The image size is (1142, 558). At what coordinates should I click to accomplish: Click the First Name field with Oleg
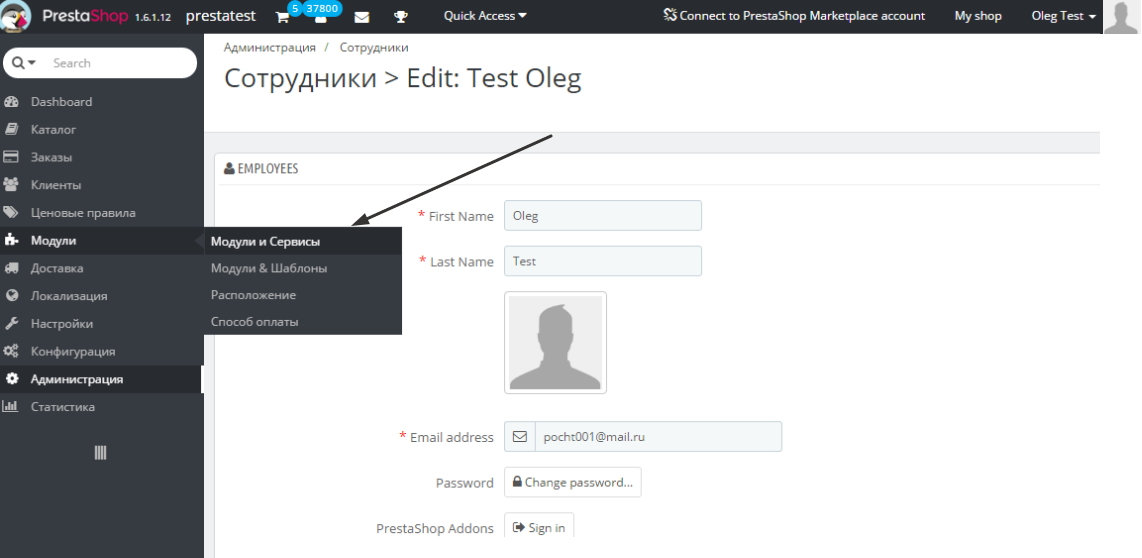[603, 216]
